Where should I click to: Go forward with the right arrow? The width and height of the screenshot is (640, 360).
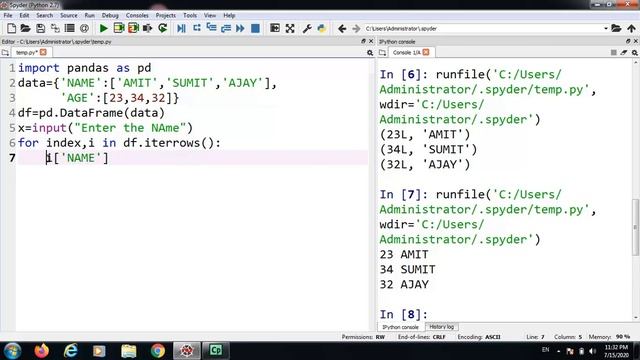pyautogui.click(x=356, y=29)
